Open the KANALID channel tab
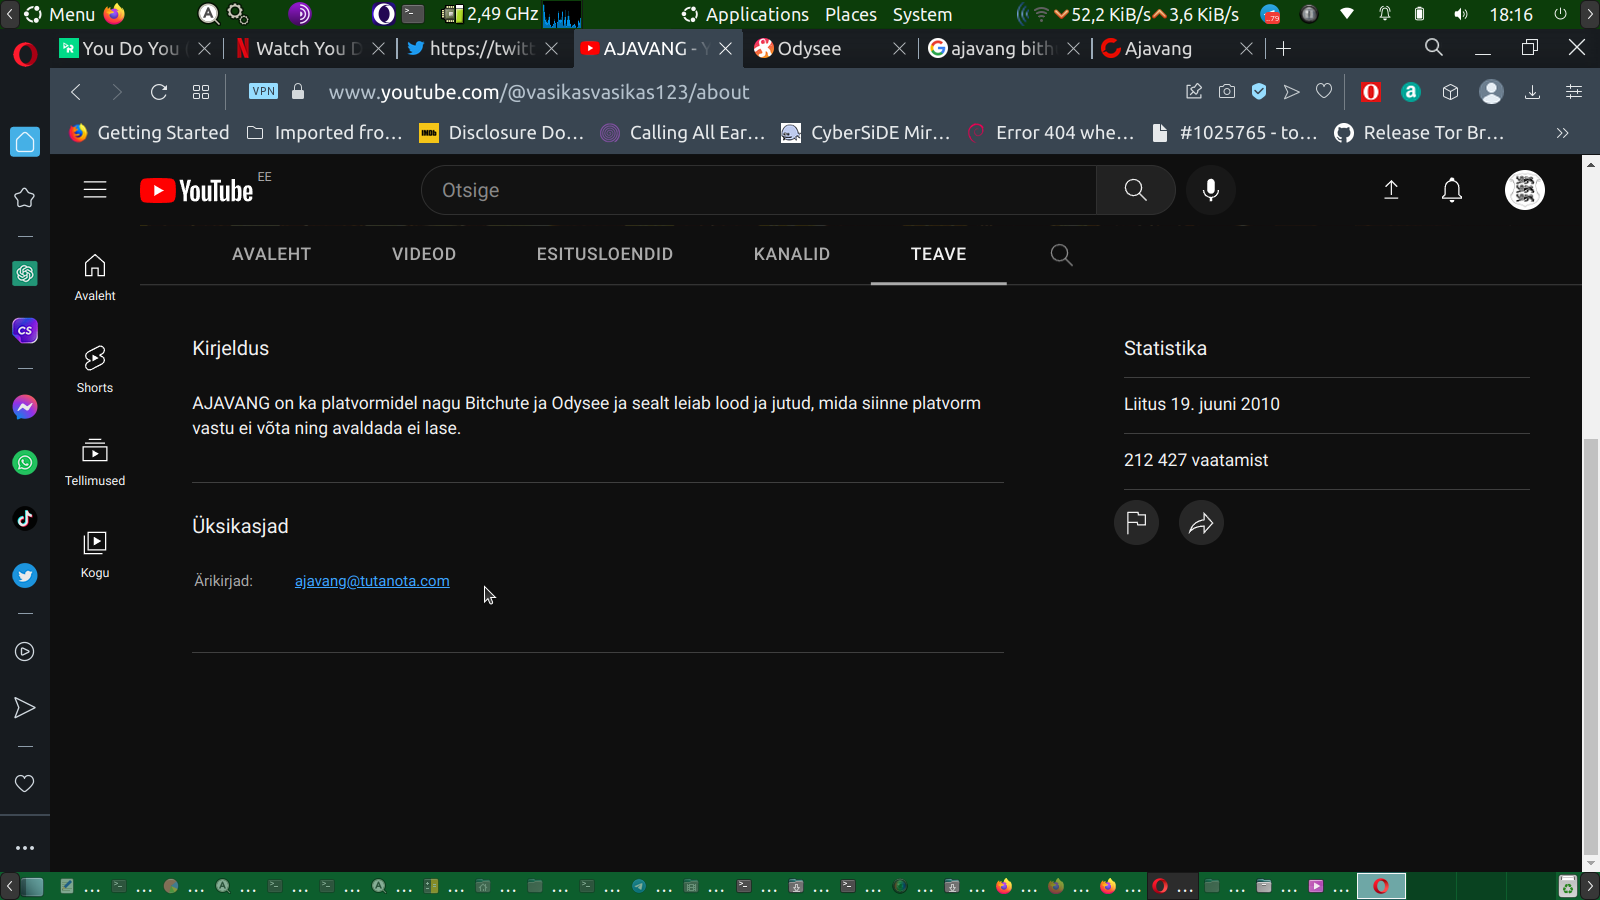 (x=792, y=254)
